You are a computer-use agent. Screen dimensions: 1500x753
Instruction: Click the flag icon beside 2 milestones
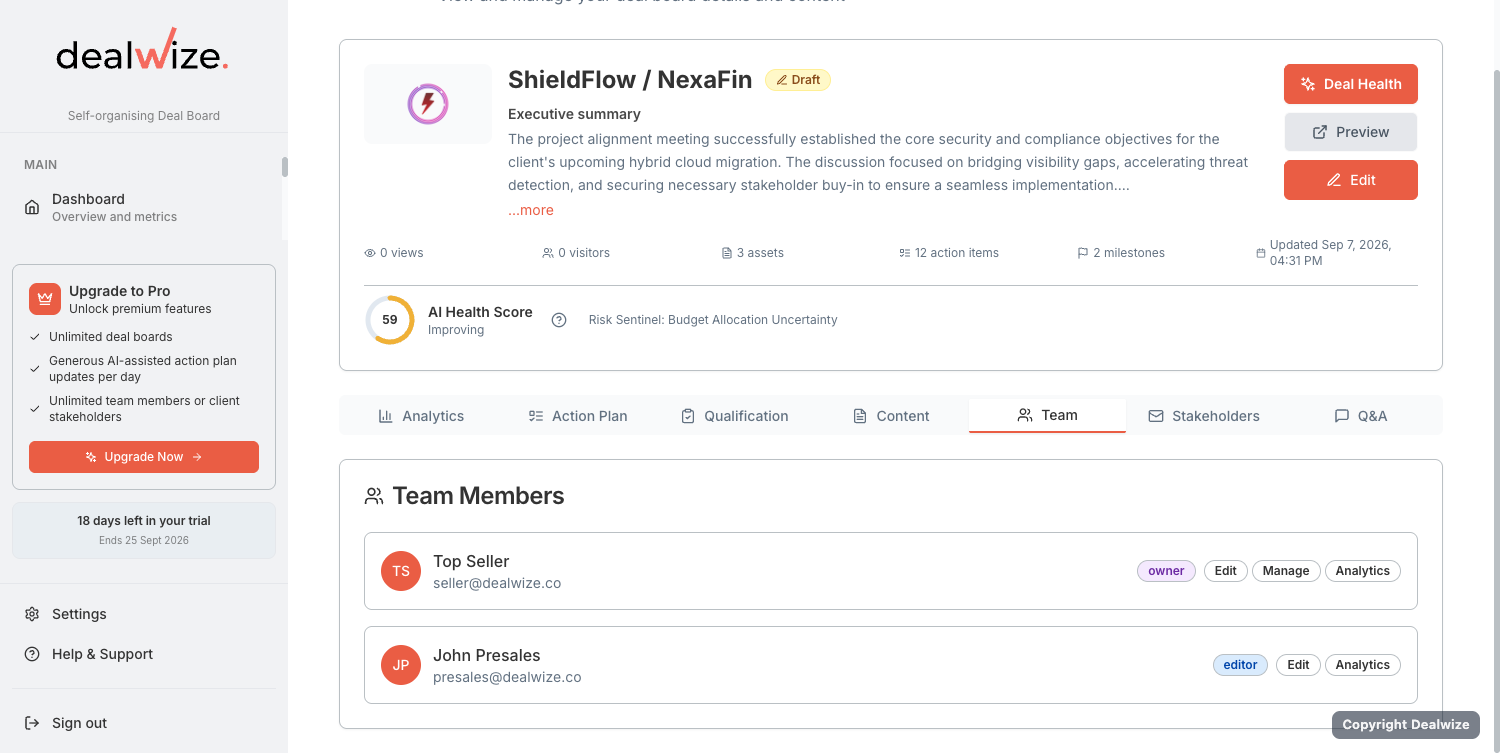click(x=1083, y=253)
